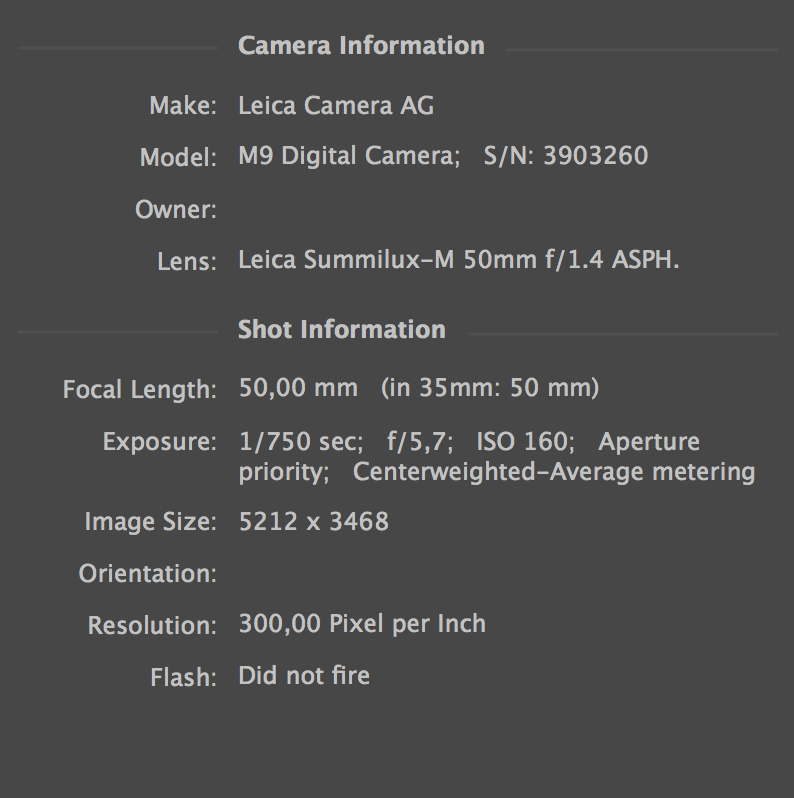The width and height of the screenshot is (794, 798).
Task: Select the 5212 x 3468 image size
Action: pos(313,522)
